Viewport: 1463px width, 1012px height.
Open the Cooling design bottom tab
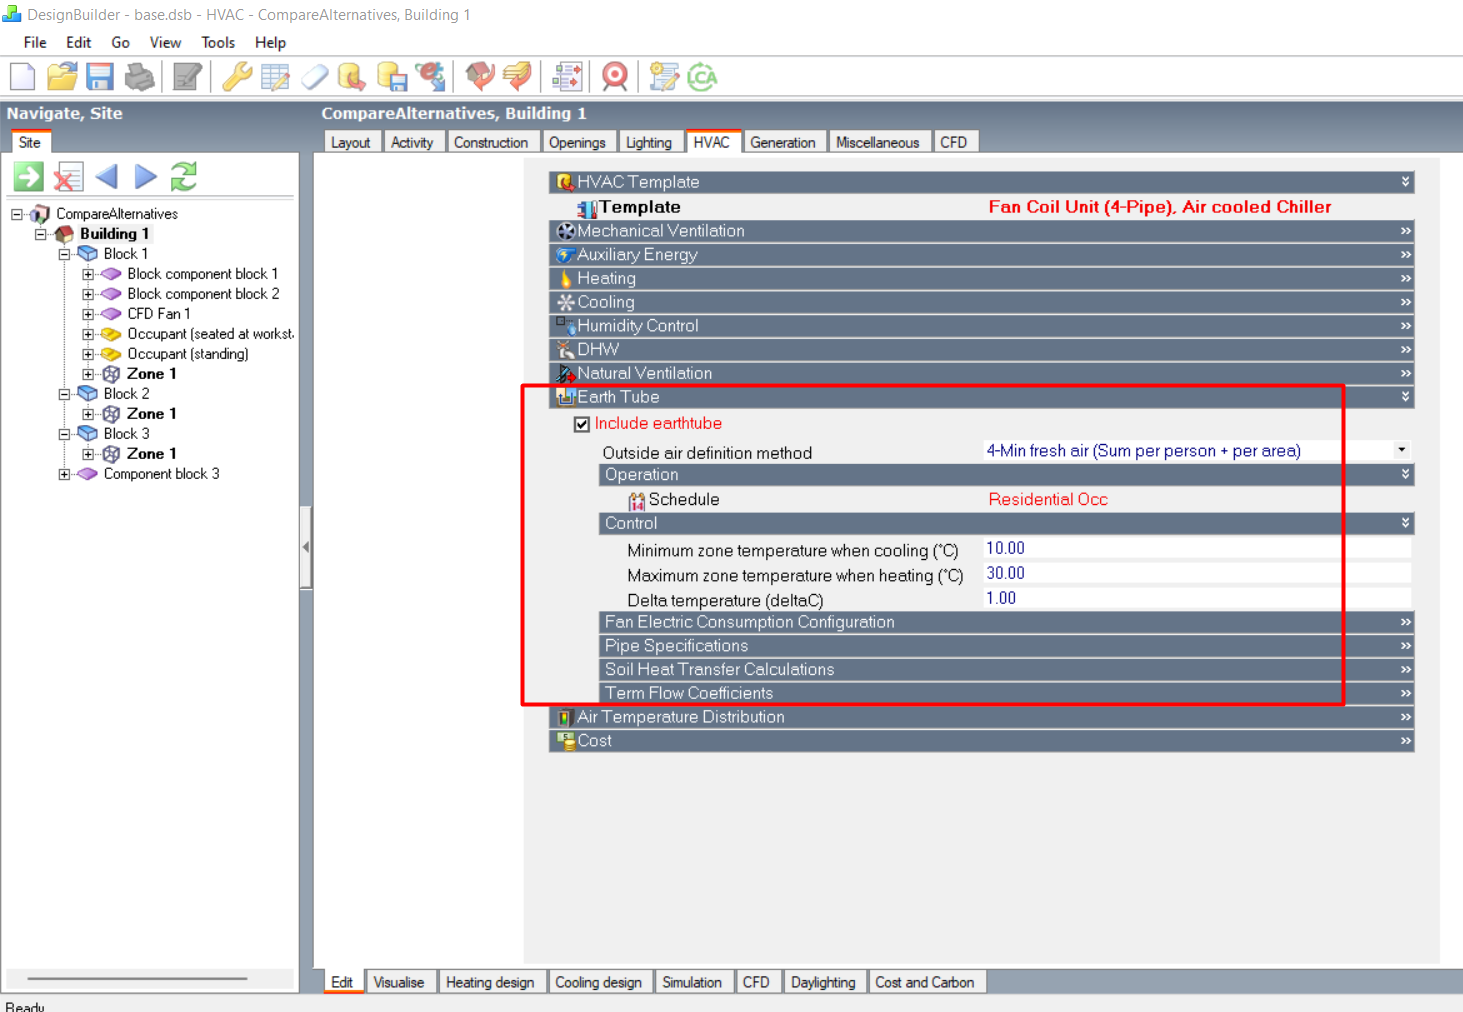pyautogui.click(x=598, y=982)
